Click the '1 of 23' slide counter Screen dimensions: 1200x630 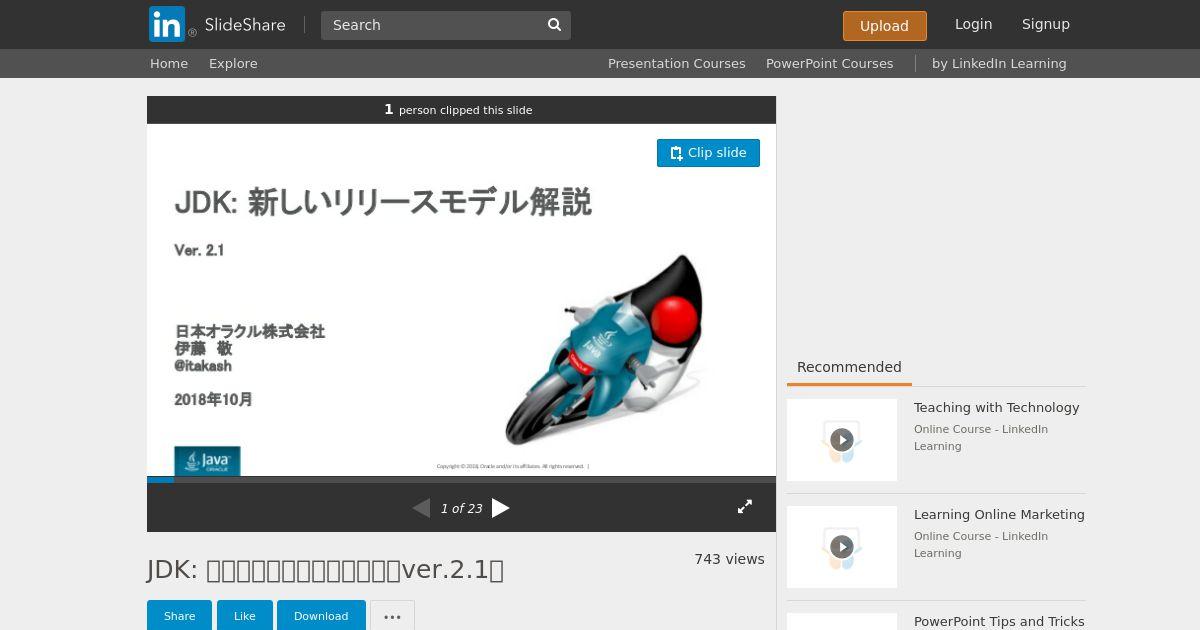point(461,508)
